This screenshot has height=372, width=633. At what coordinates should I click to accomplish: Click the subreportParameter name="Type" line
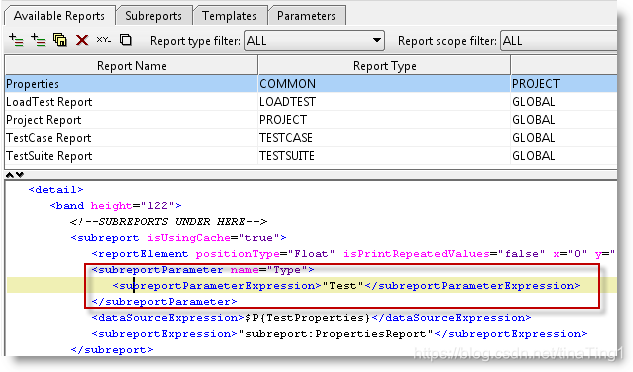point(203,269)
